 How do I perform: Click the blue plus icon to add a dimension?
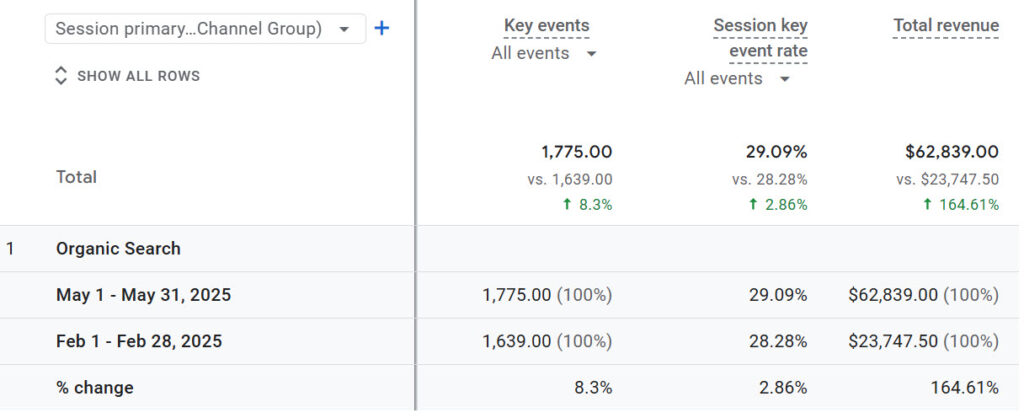coord(381,29)
